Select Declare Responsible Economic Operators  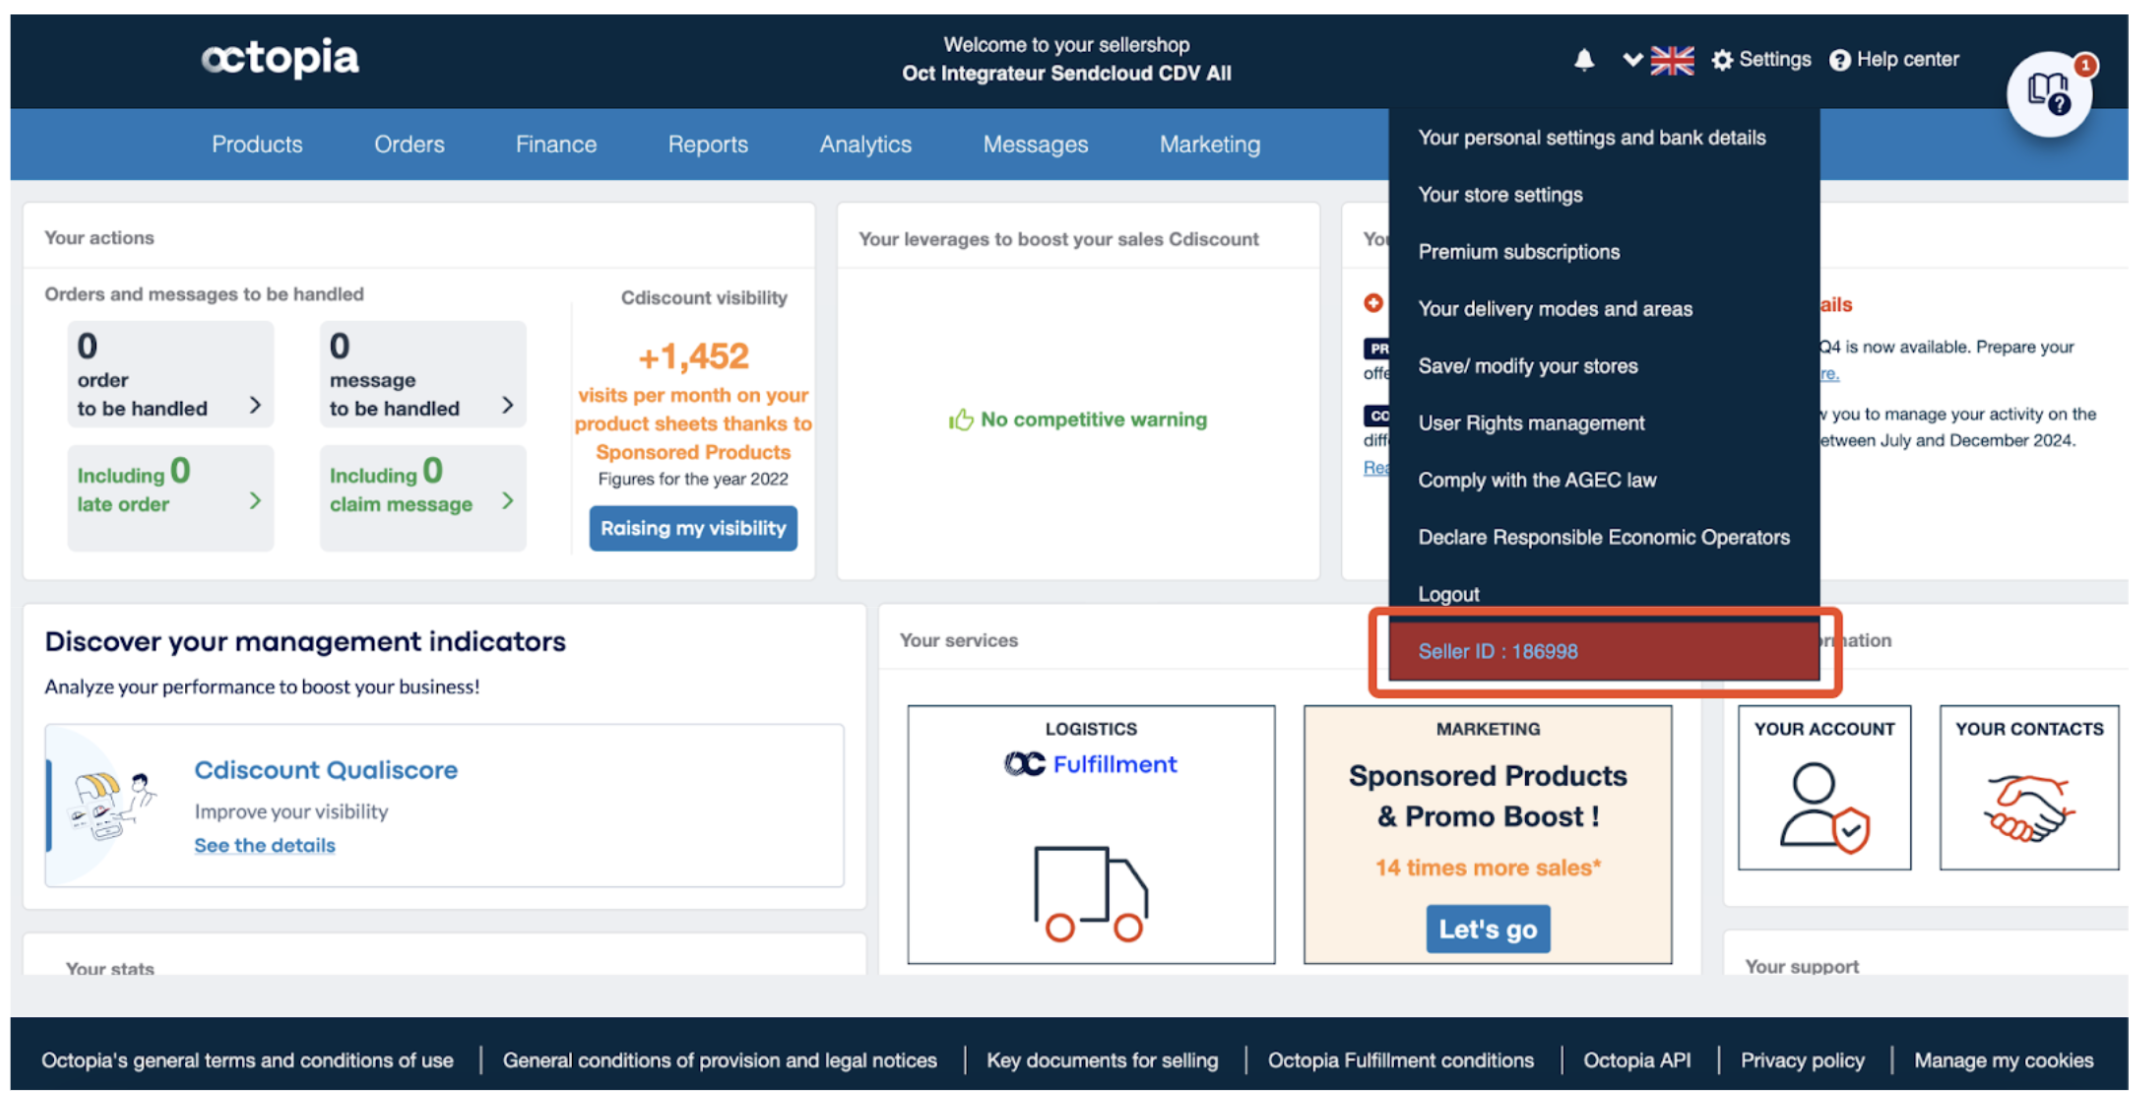1604,537
